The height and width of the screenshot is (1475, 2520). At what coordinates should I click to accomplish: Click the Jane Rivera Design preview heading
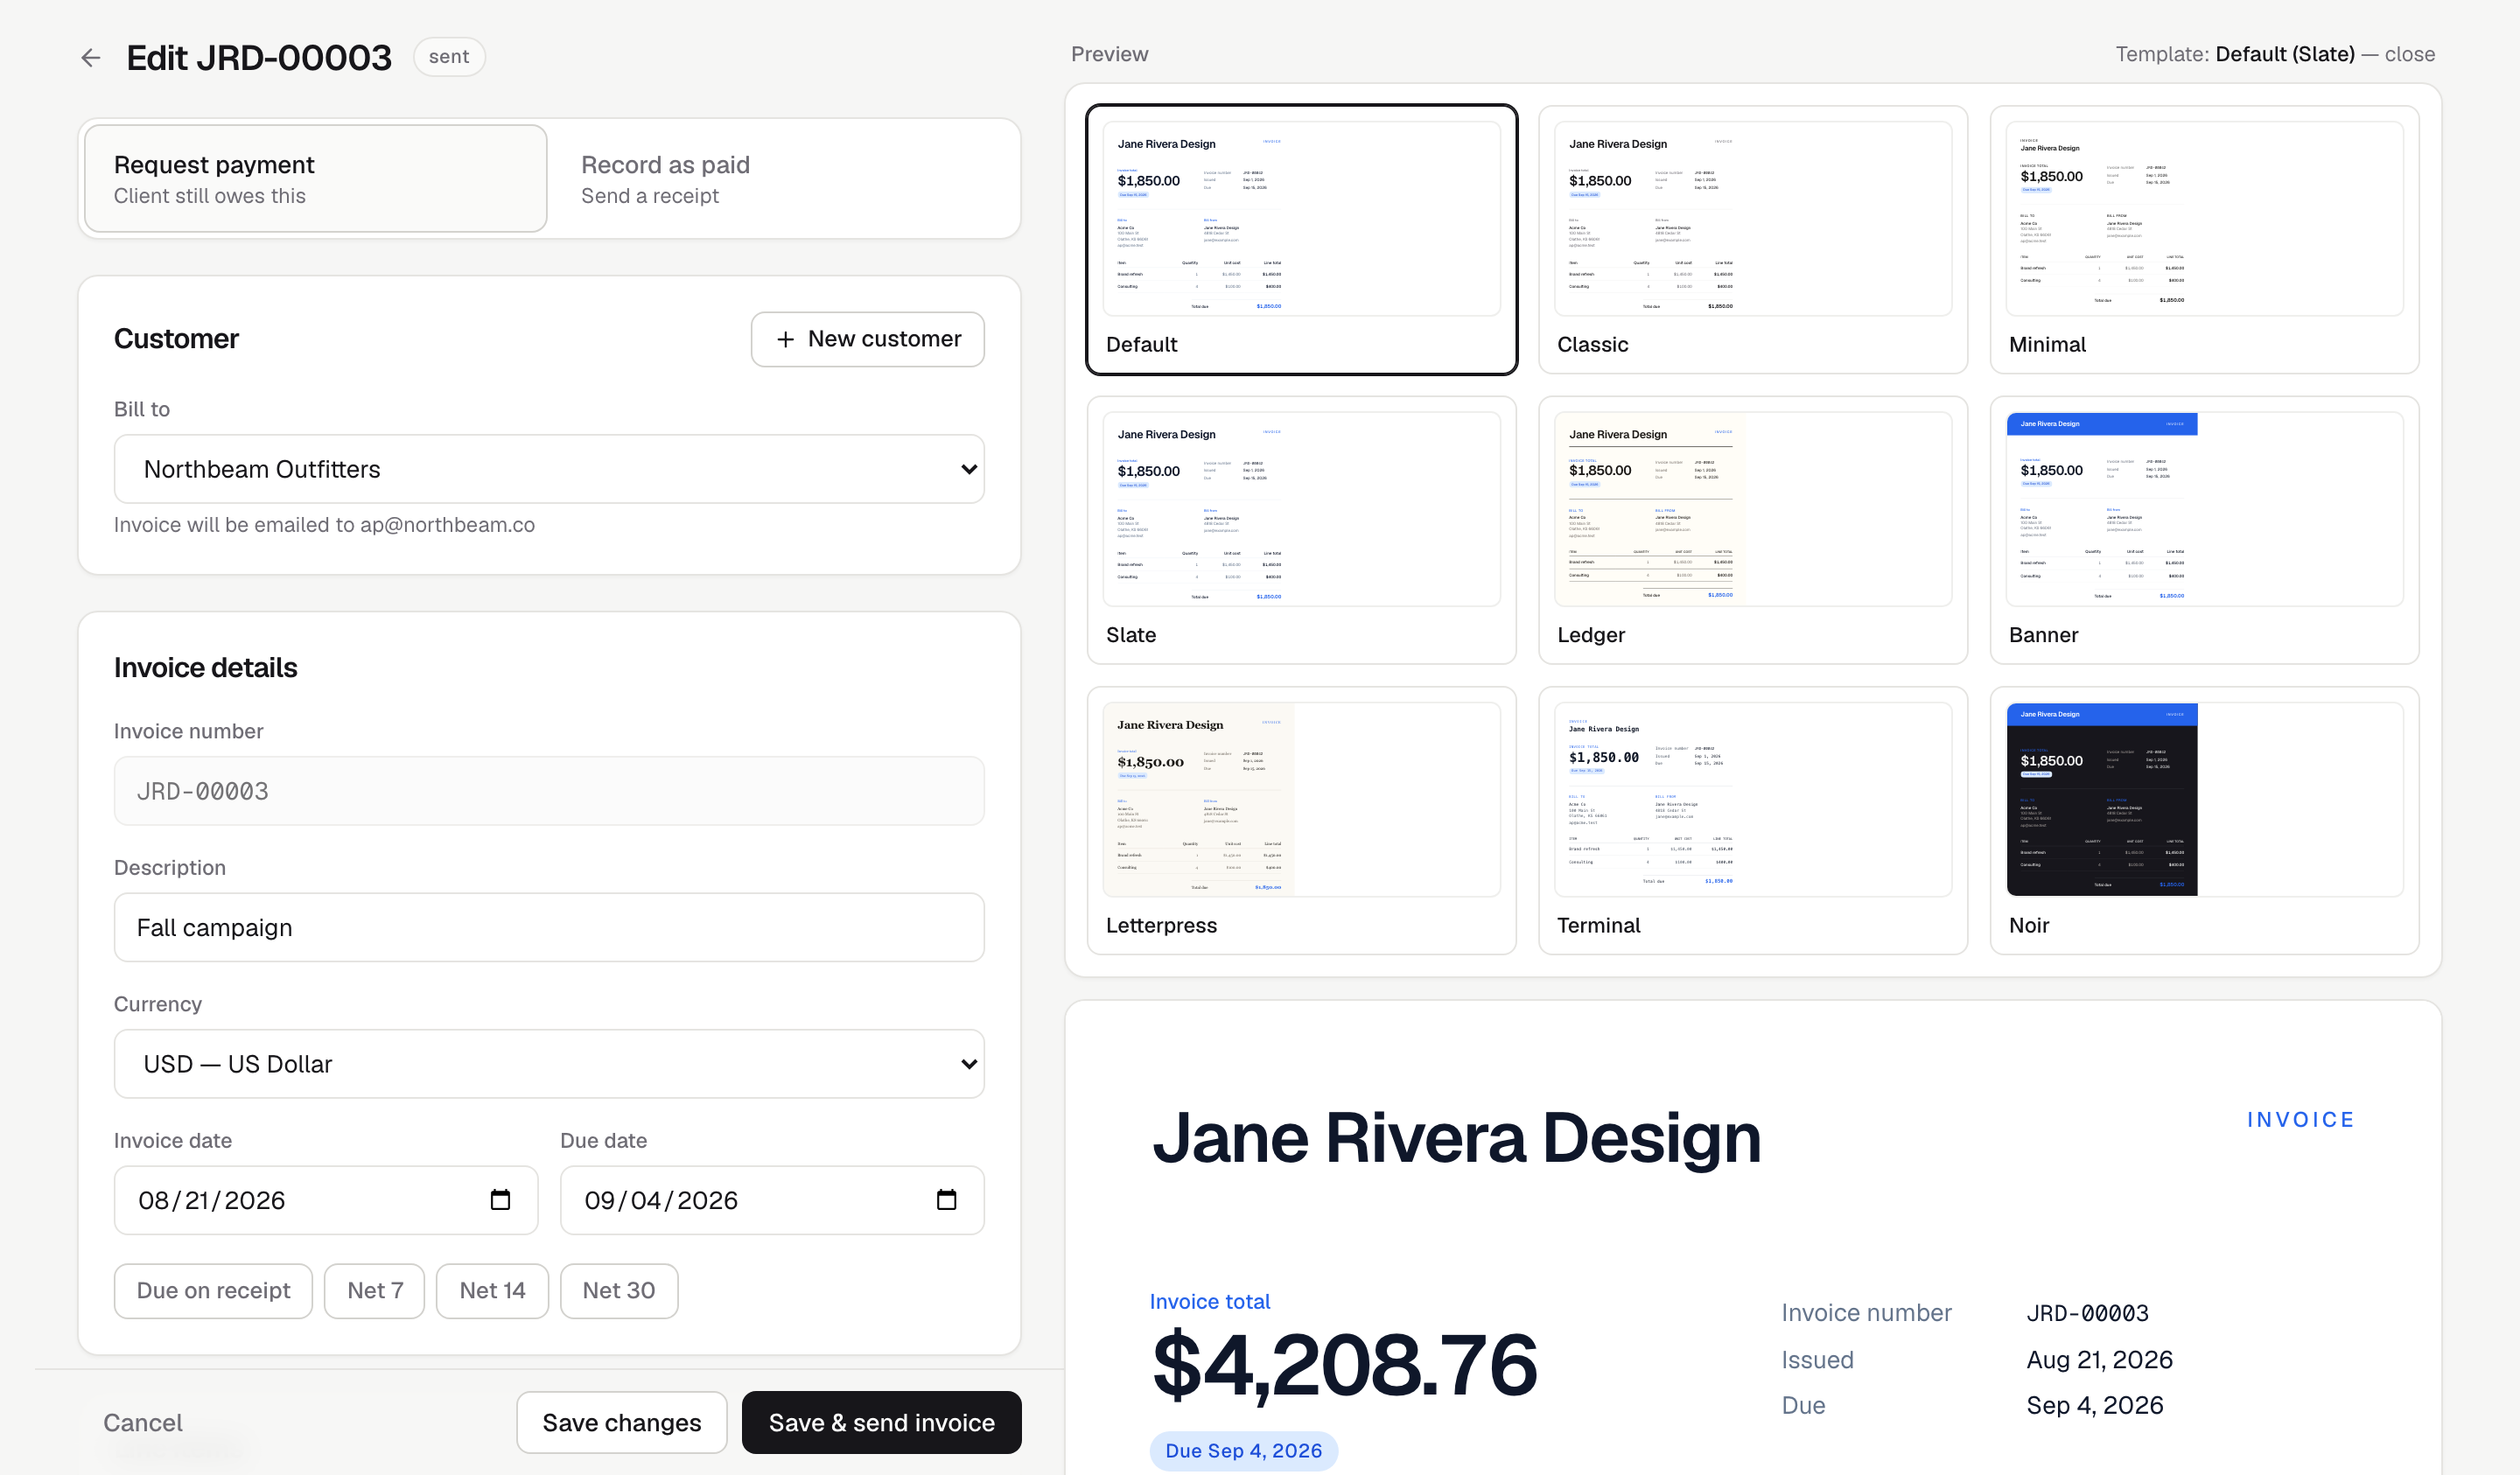pyautogui.click(x=1456, y=1138)
